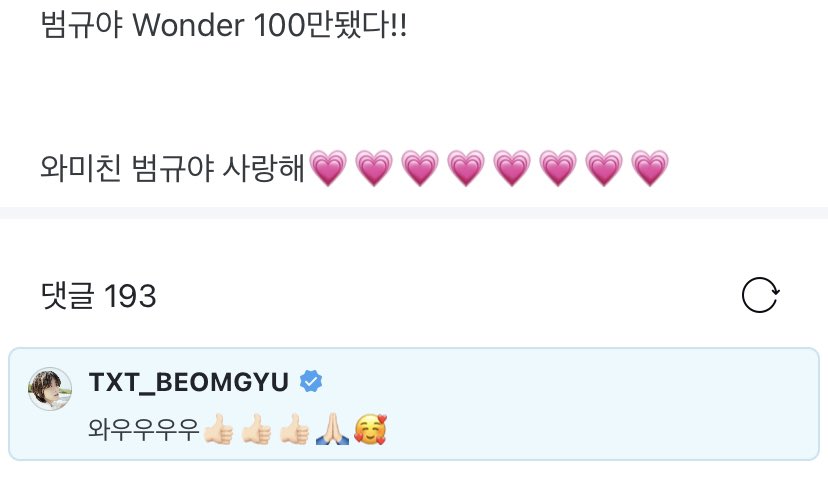Select the 댓글 193 comments header
The image size is (828, 486).
[x=99, y=295]
